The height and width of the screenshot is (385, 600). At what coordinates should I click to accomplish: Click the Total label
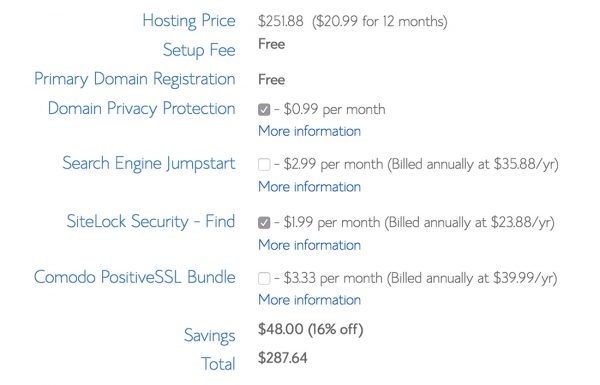click(218, 364)
